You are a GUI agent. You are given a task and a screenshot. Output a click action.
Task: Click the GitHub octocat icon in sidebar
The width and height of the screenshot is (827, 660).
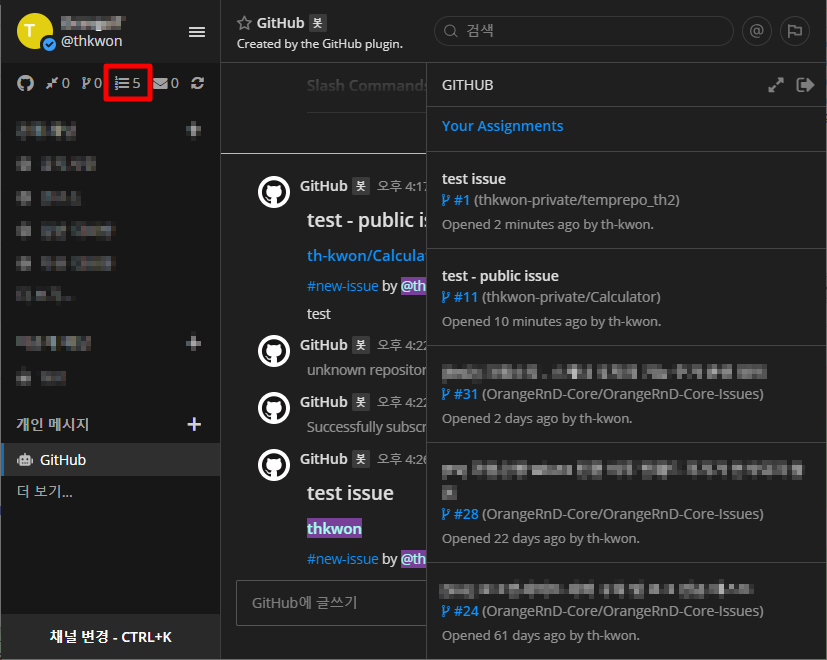tap(25, 83)
